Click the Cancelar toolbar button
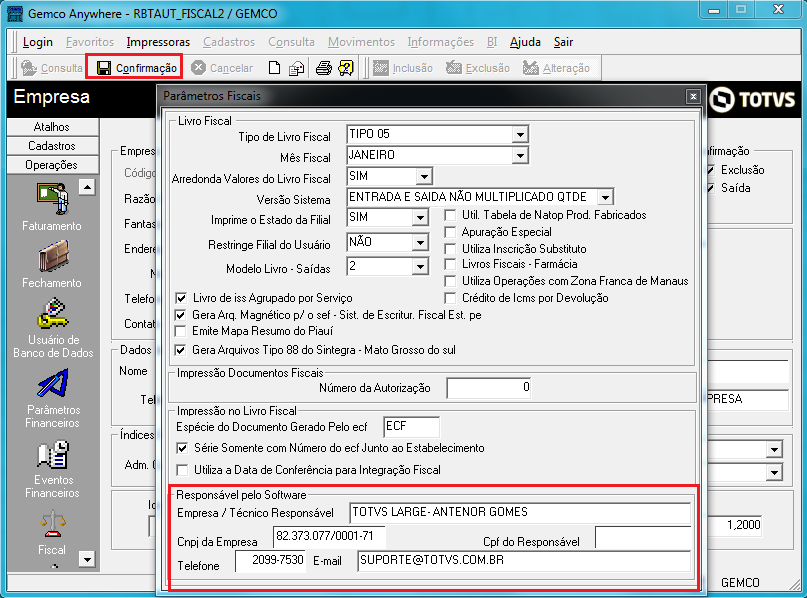The width and height of the screenshot is (807, 598). pyautogui.click(x=222, y=68)
